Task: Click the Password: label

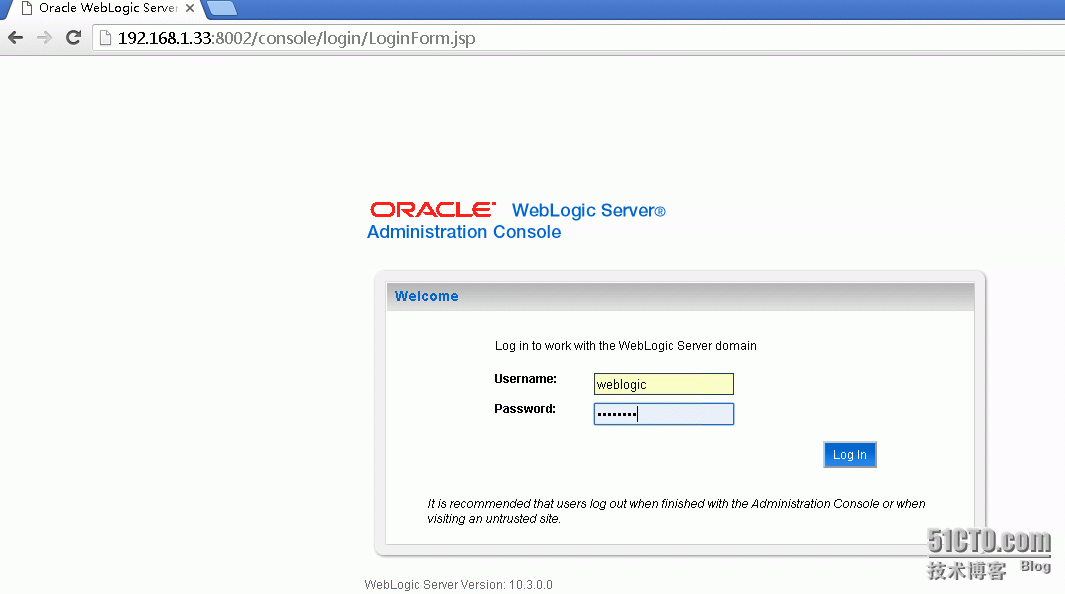Action: click(524, 409)
